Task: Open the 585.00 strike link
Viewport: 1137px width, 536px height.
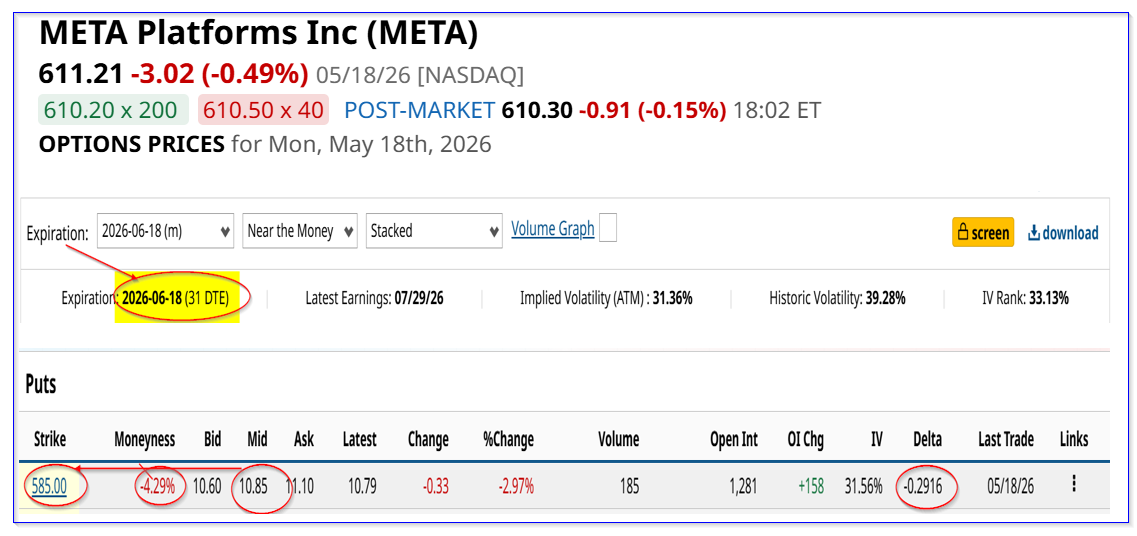Action: coord(50,485)
